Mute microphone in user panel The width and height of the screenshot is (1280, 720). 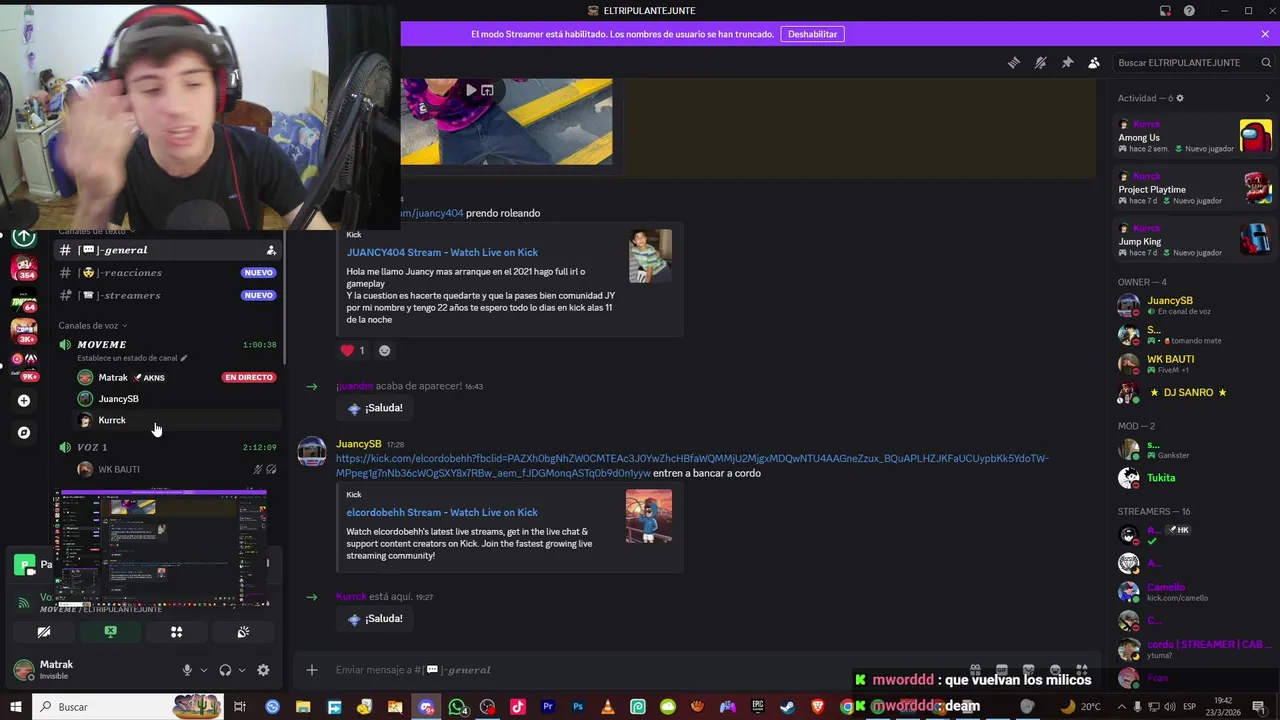tap(187, 670)
